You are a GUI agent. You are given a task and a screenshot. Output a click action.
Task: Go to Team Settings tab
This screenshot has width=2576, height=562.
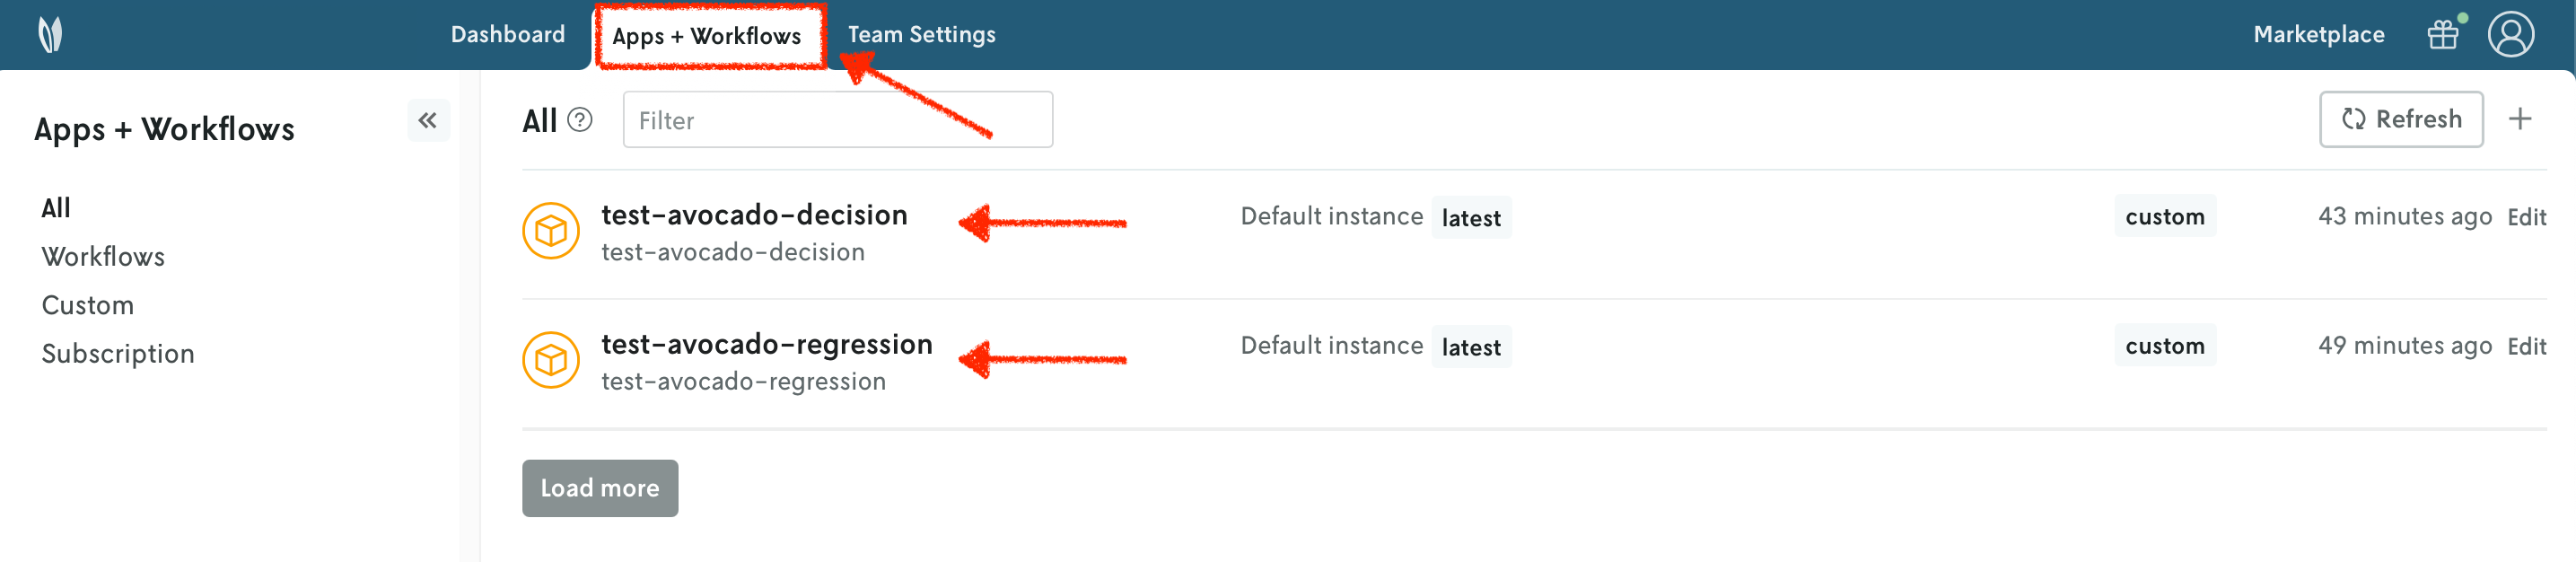pyautogui.click(x=921, y=35)
